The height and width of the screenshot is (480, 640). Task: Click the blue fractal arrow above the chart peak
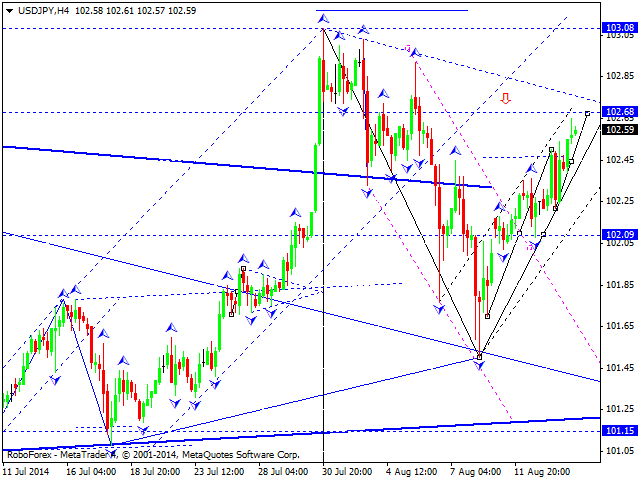(x=323, y=18)
